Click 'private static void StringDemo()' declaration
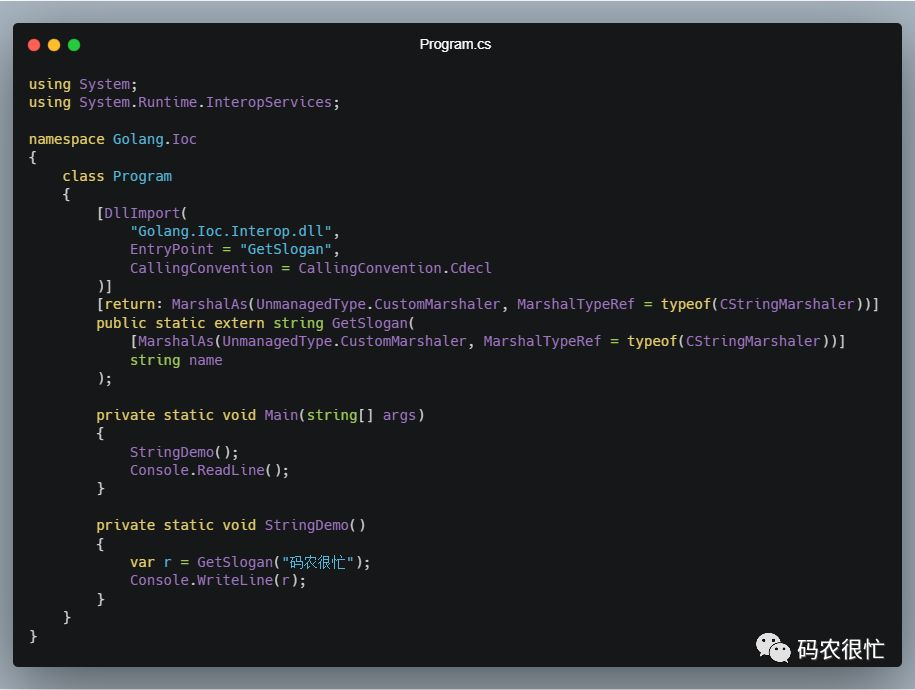The height and width of the screenshot is (690, 915). click(x=231, y=525)
